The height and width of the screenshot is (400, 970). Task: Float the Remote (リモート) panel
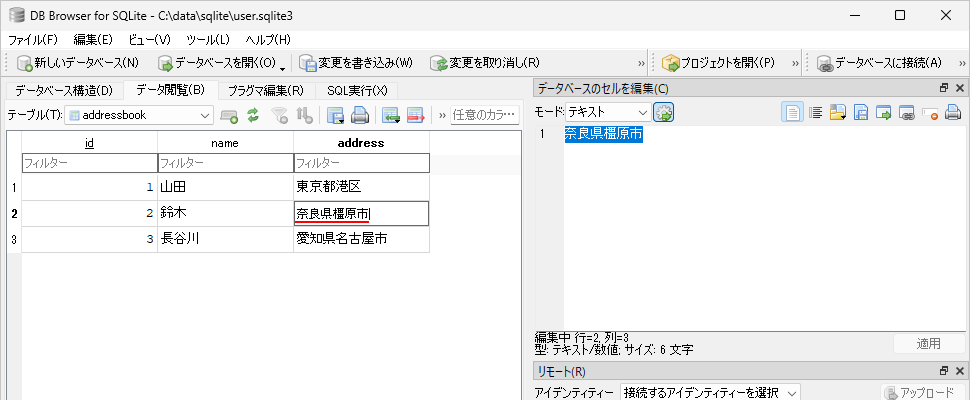pos(944,371)
